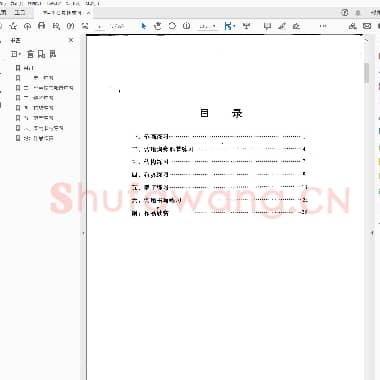This screenshot has height=380, width=380.
Task: Click the find current bookmark icon
Action: coord(53,54)
